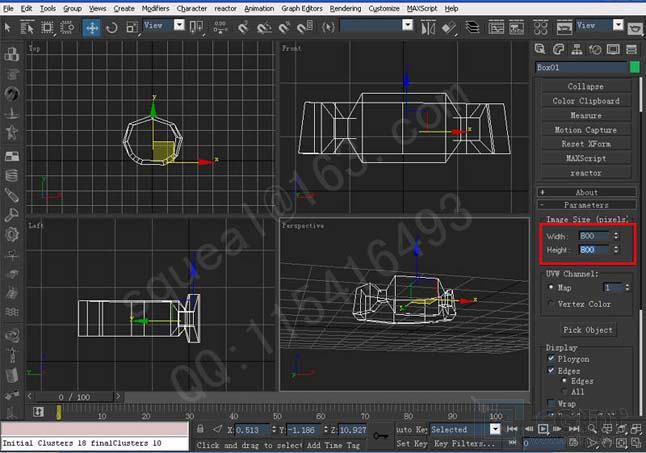Viewport: 646px width, 453px height.
Task: Open Render Scene dialog icon
Action: [564, 28]
